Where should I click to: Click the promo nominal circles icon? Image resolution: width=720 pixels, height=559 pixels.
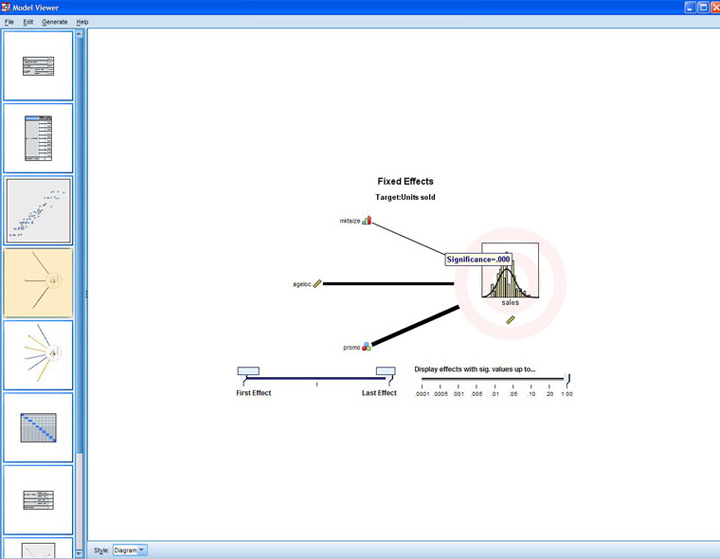[367, 347]
